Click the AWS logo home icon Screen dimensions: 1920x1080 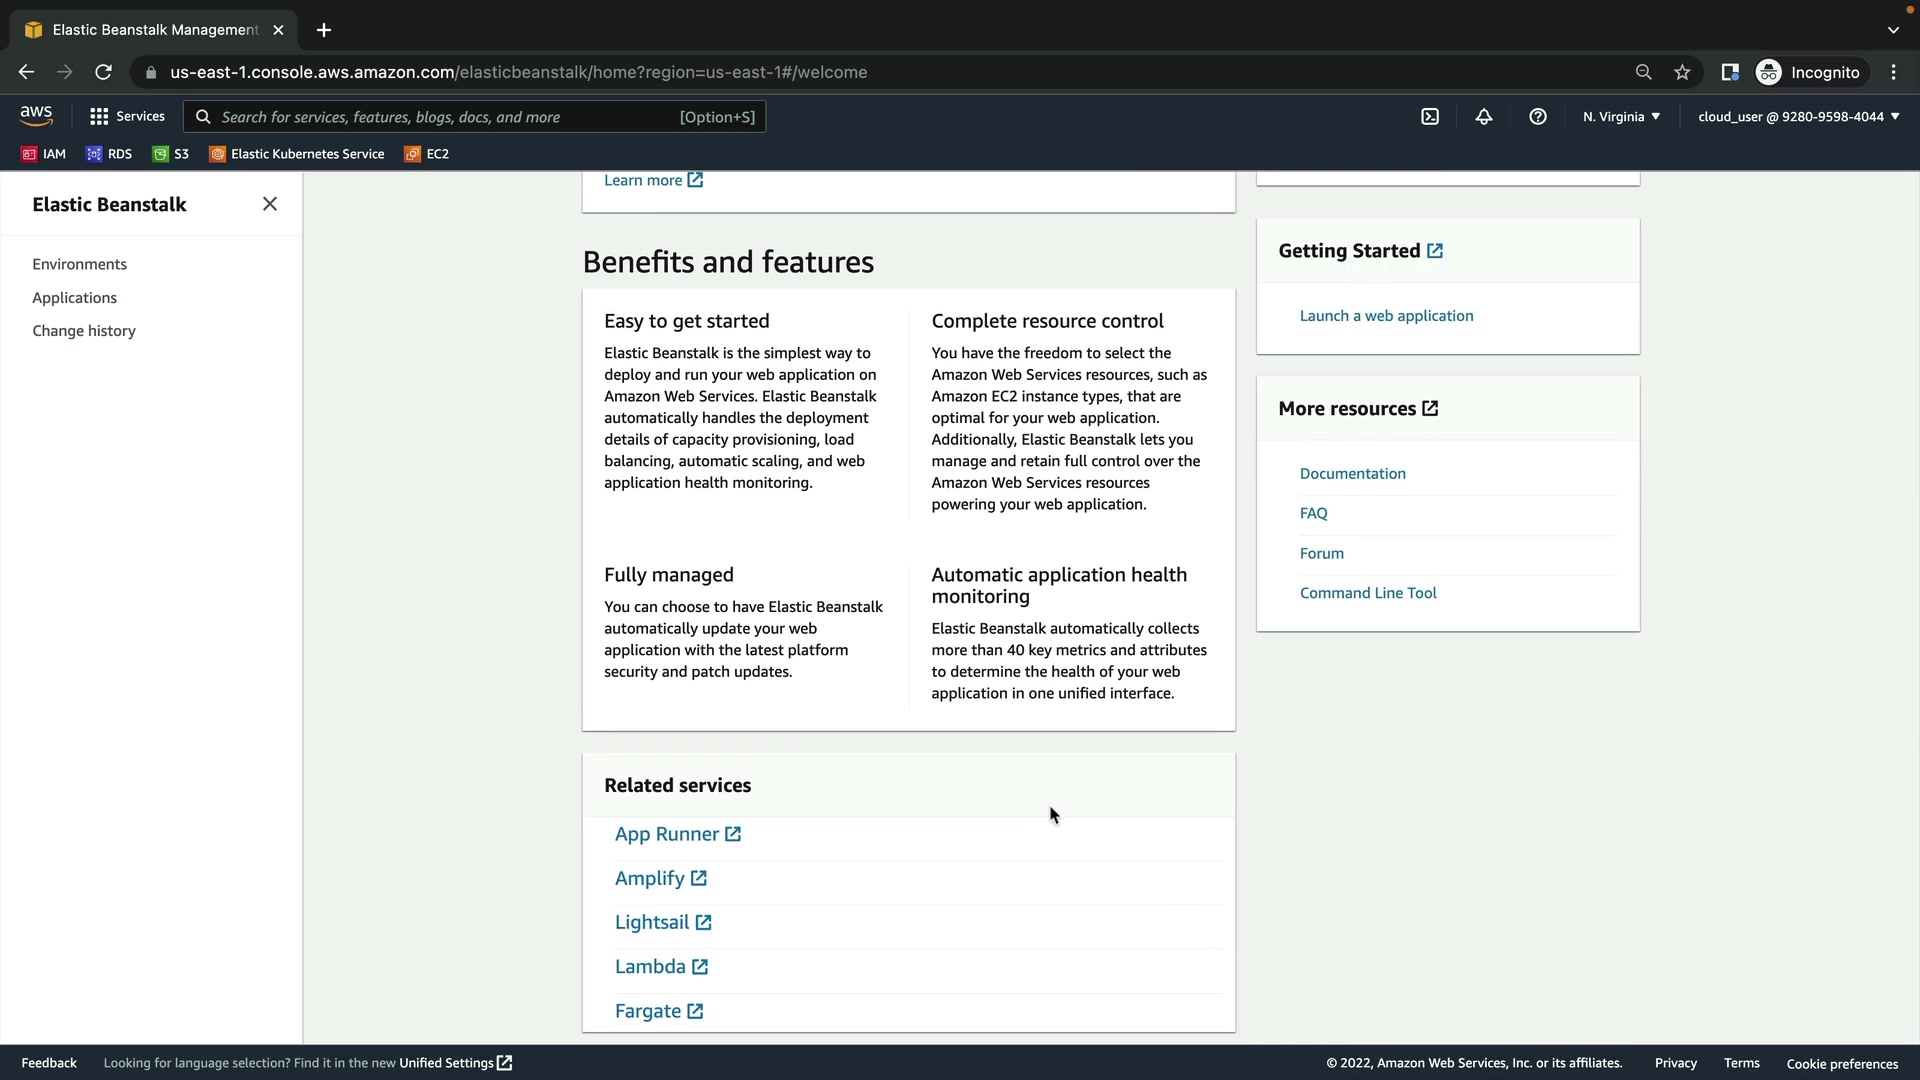click(36, 116)
